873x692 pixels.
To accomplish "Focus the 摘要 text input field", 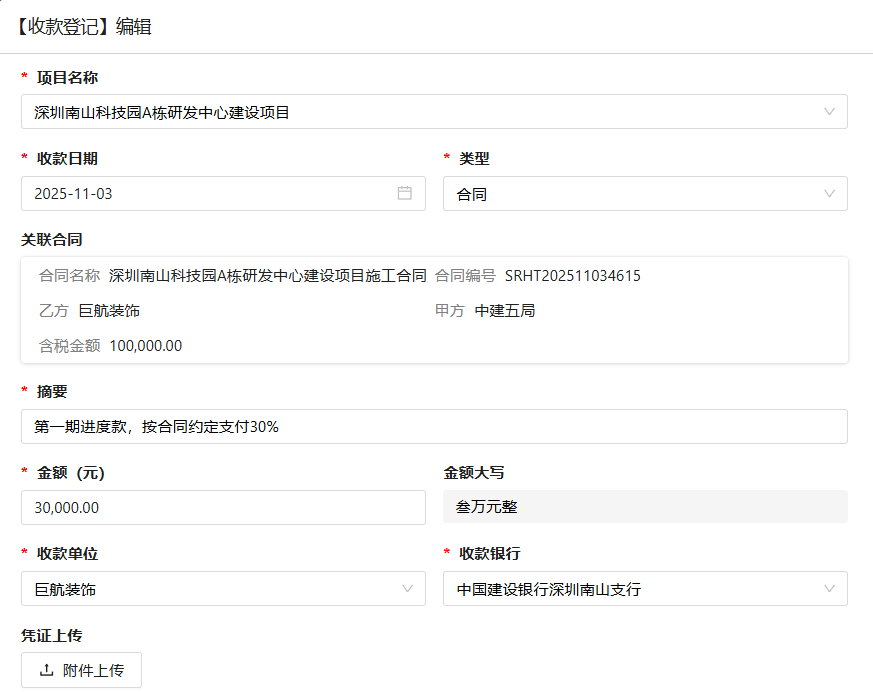I will tap(434, 426).
